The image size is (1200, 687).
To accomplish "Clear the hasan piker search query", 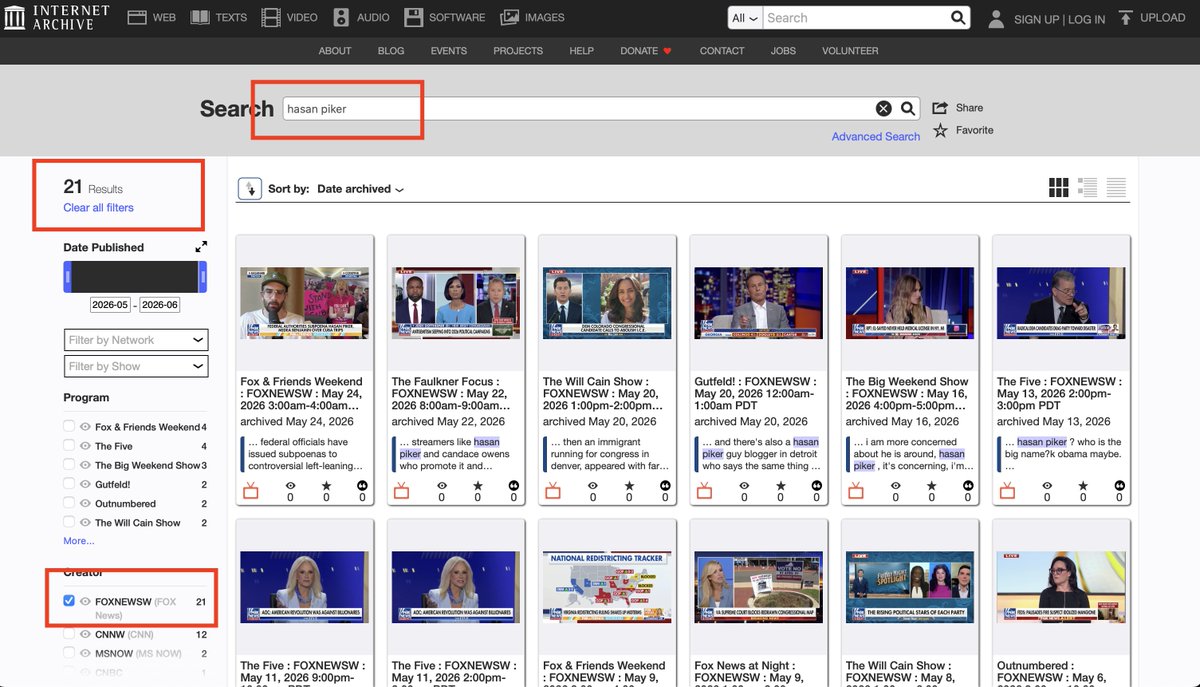I will tap(884, 109).
